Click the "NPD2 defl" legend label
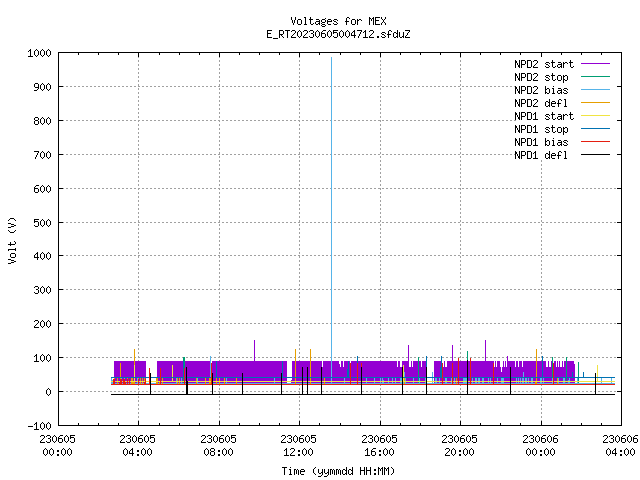Screen dimensions: 640x480 541,103
